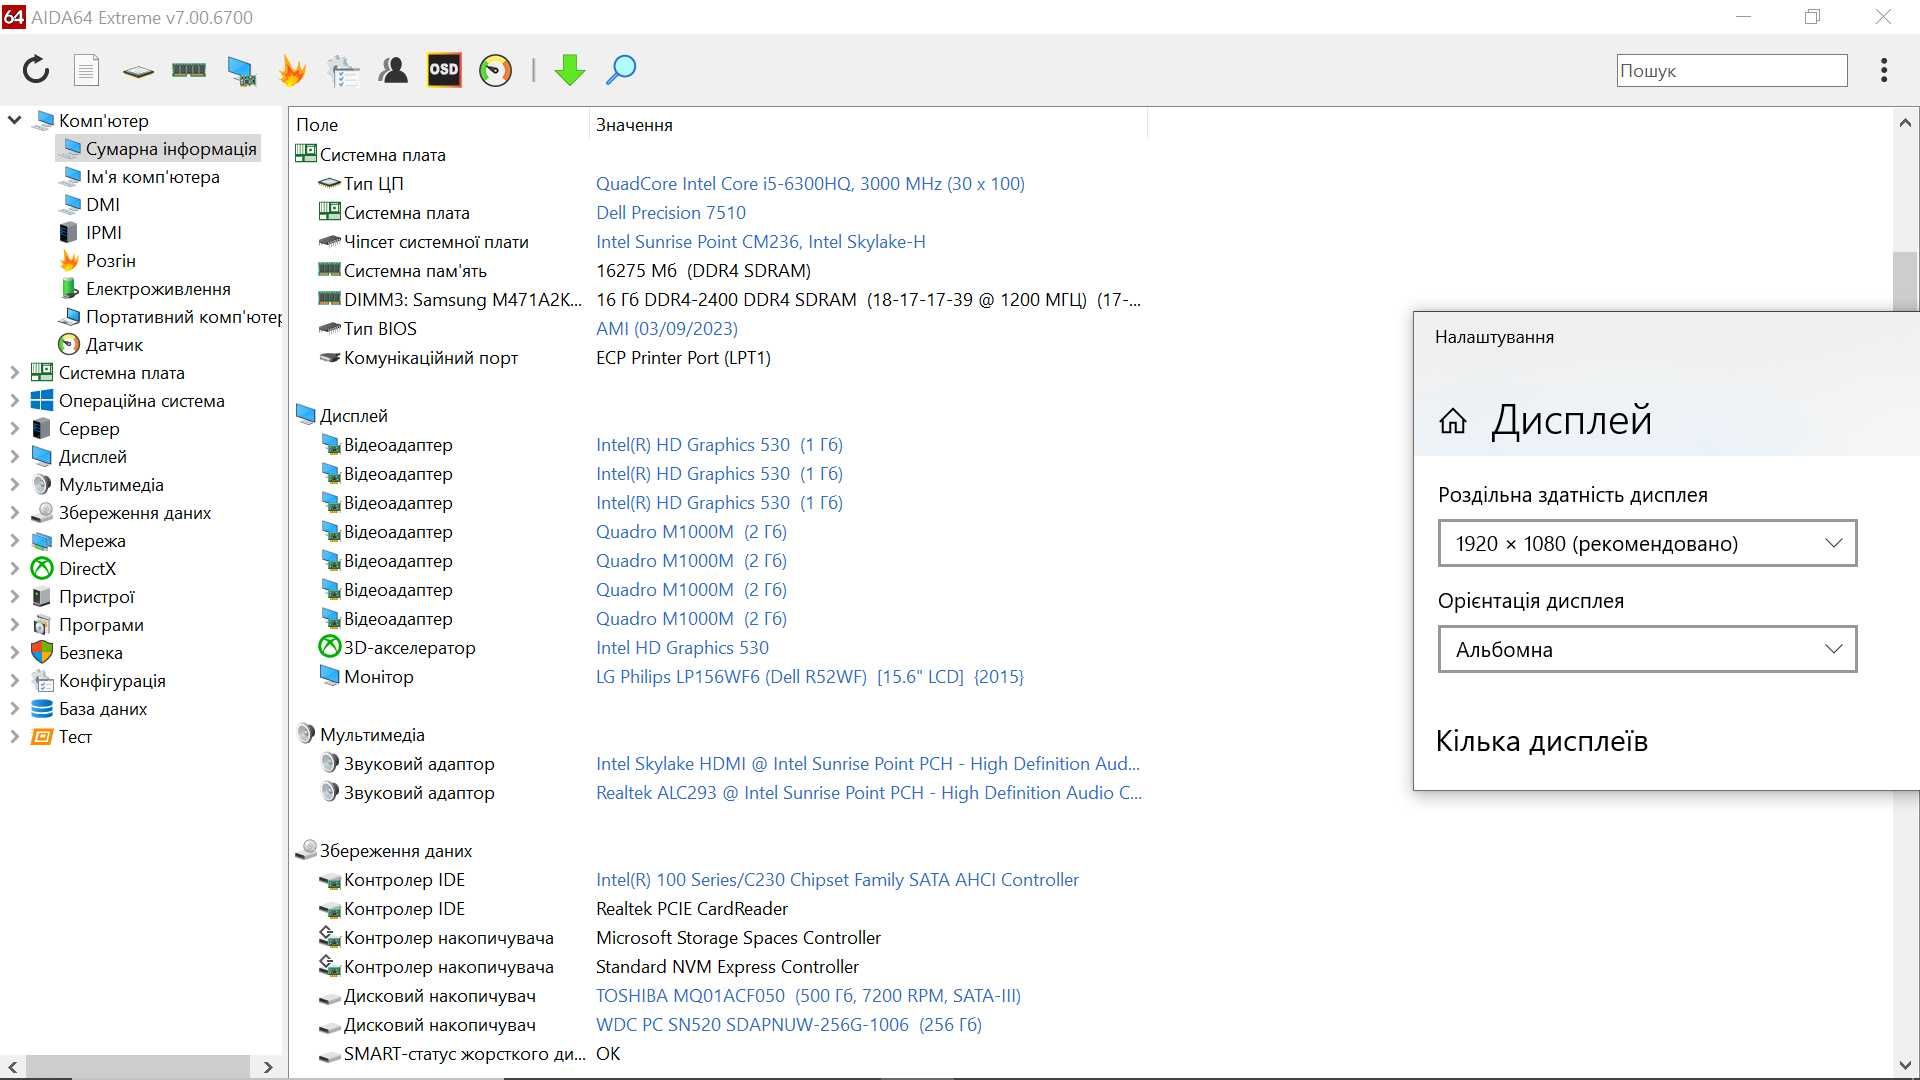Screen dimensions: 1920x1080
Task: Open the three-dot menu at top right
Action: pos(1884,70)
